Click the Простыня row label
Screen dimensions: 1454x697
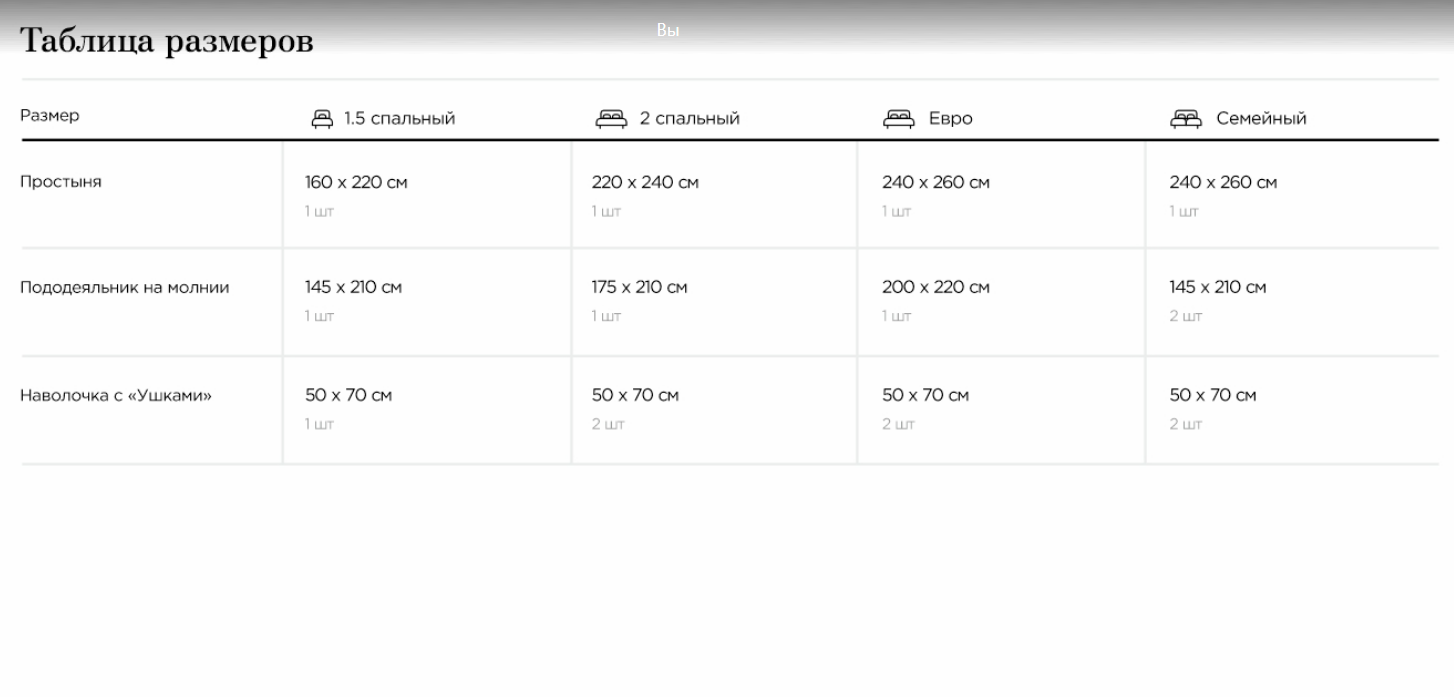click(61, 182)
